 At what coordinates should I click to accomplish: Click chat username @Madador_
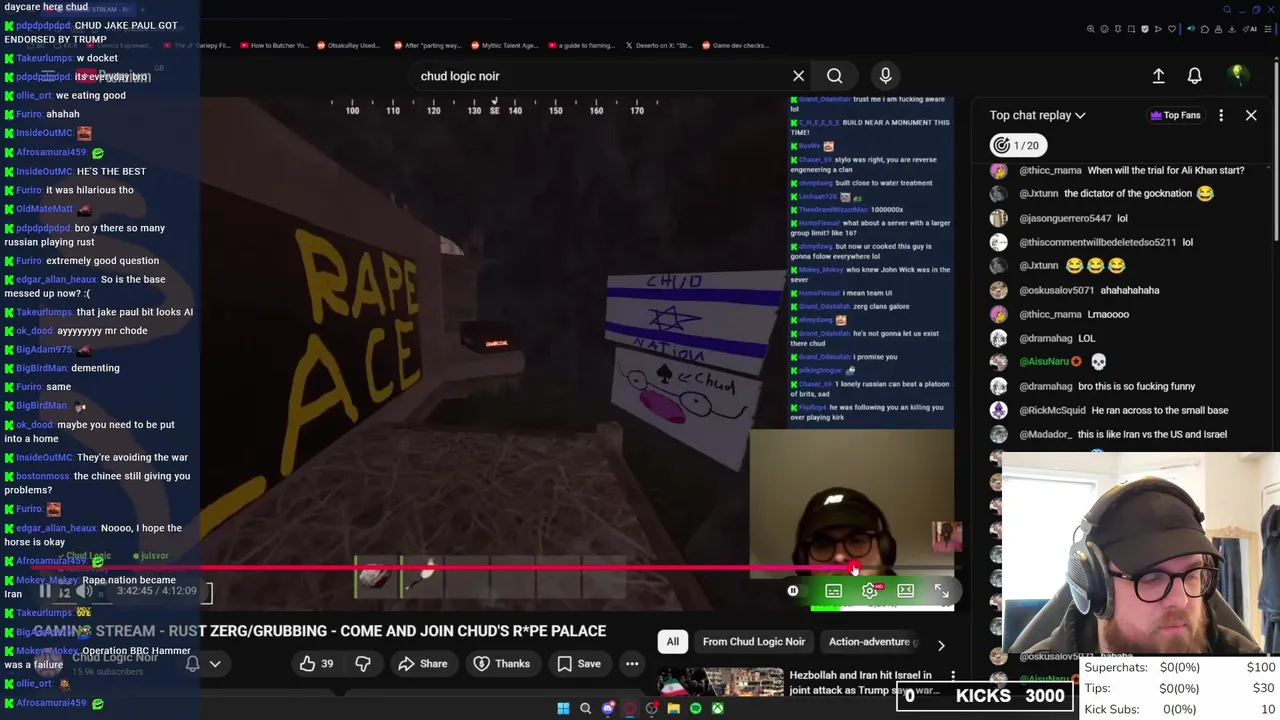[x=1045, y=434]
